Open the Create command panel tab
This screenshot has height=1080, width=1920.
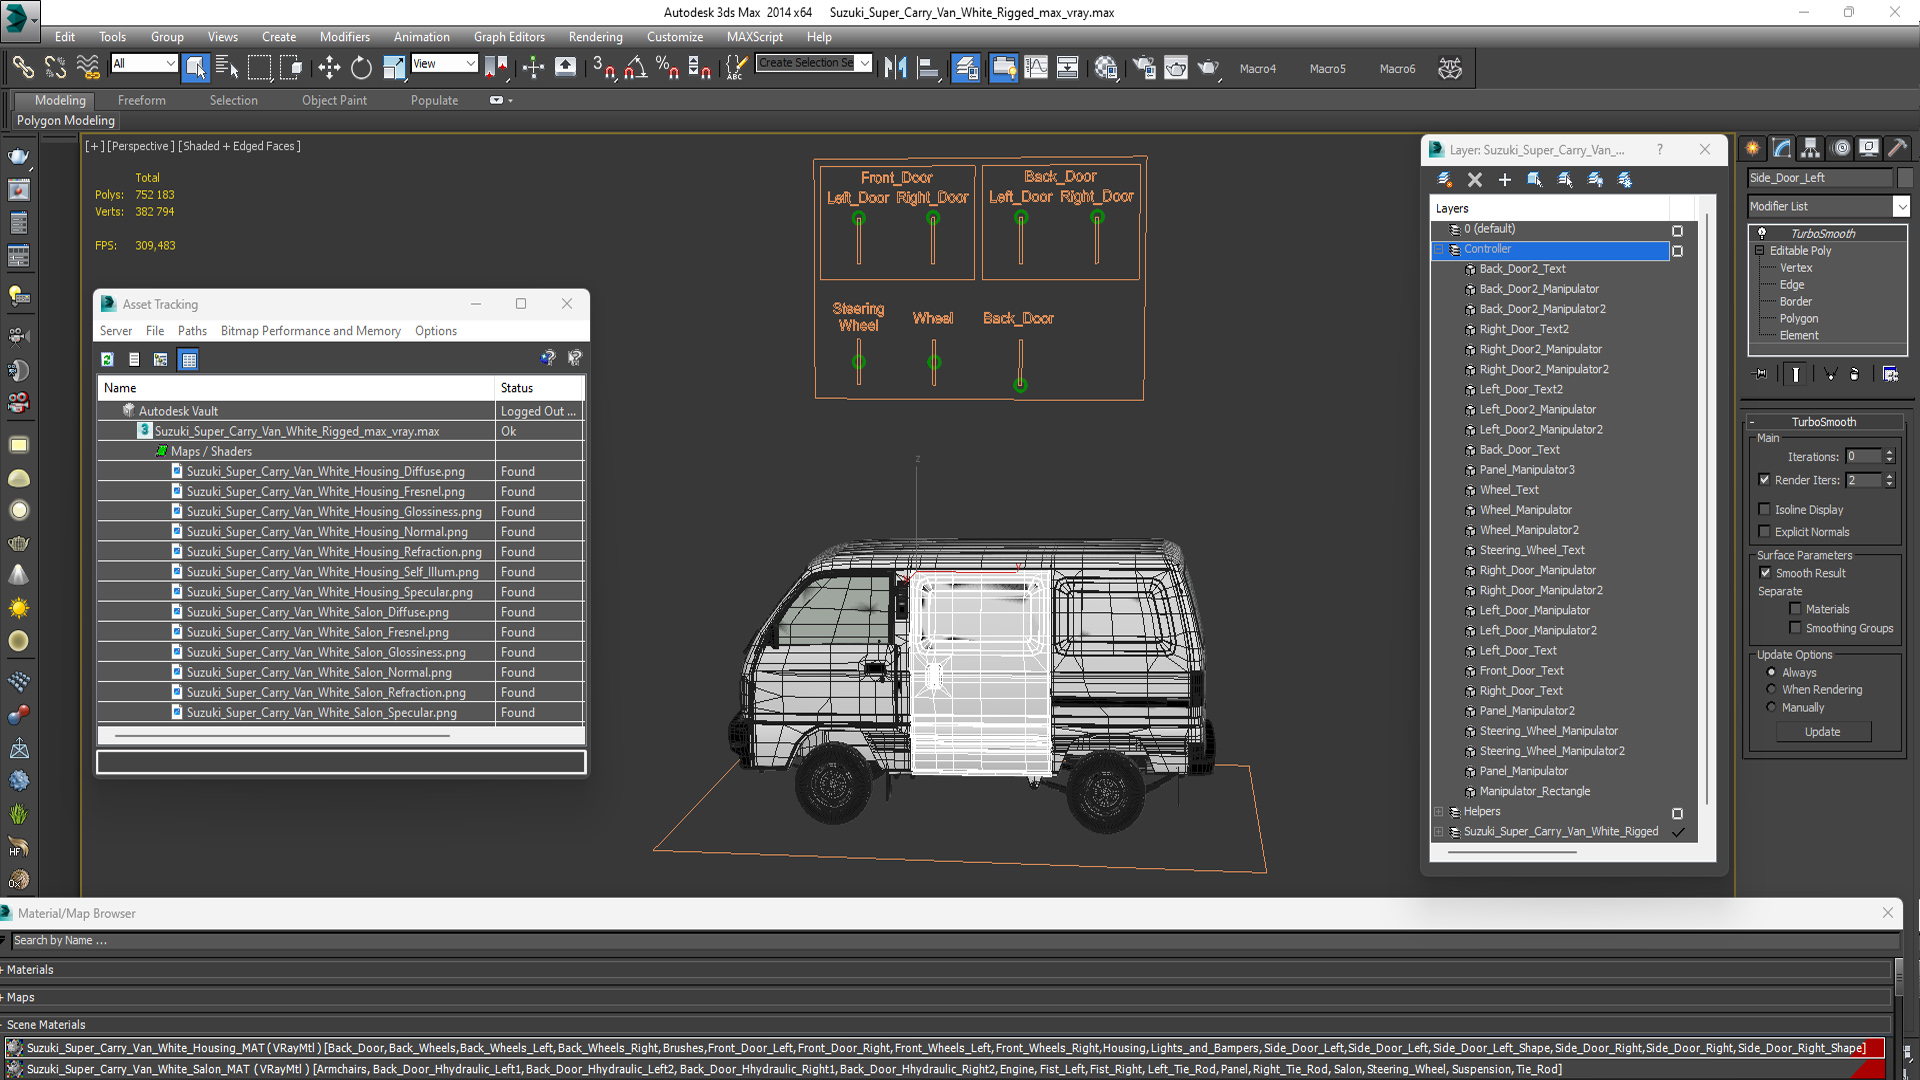click(x=1753, y=148)
